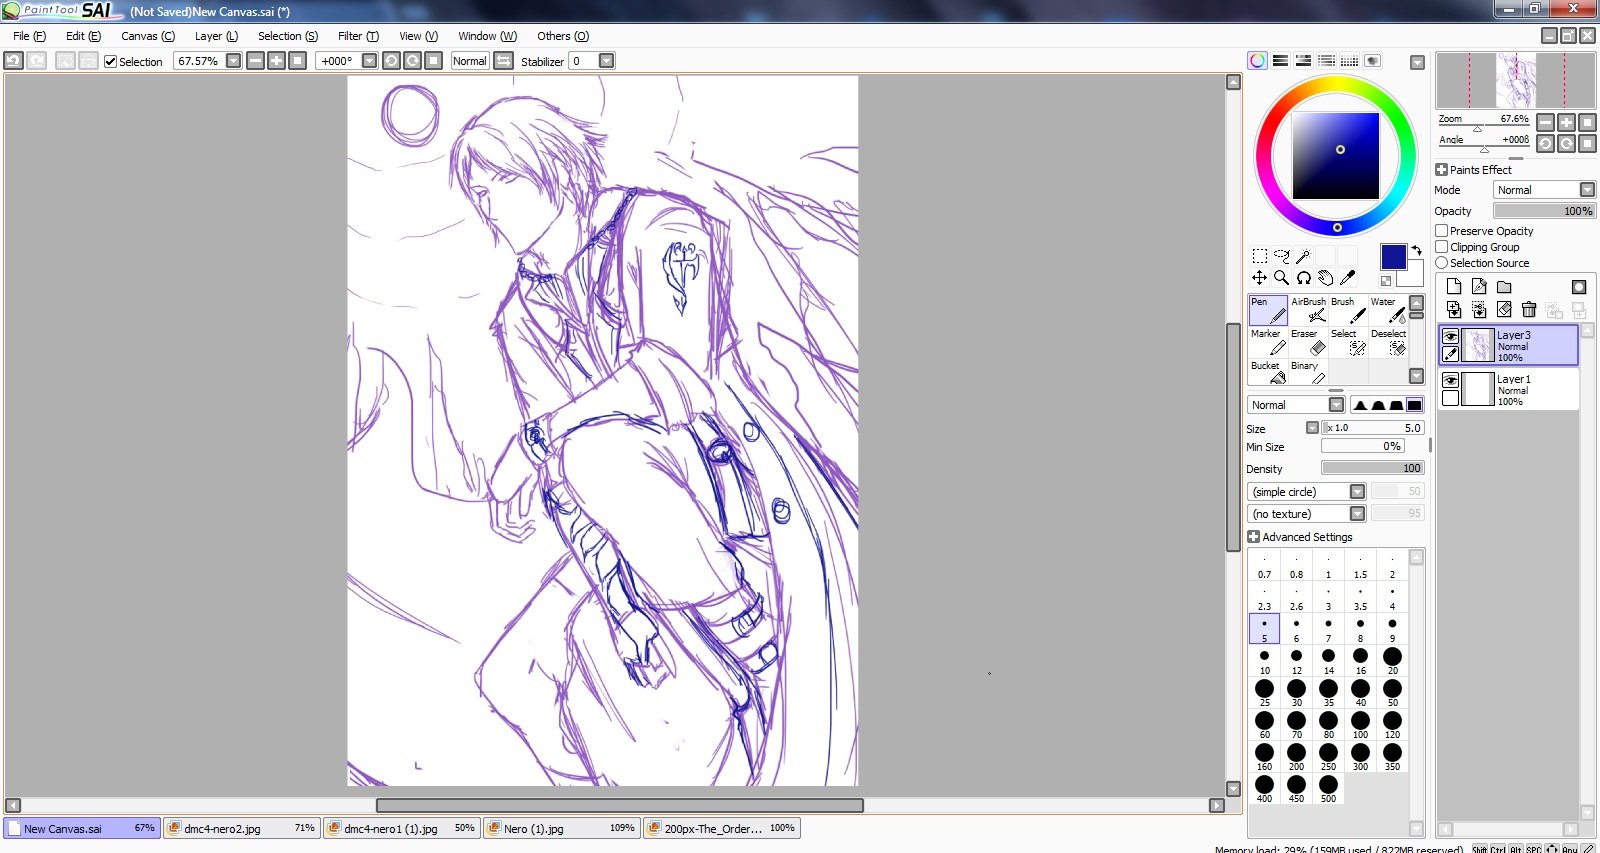1600x853 pixels.
Task: Select brush size preset 500
Action: (1328, 789)
